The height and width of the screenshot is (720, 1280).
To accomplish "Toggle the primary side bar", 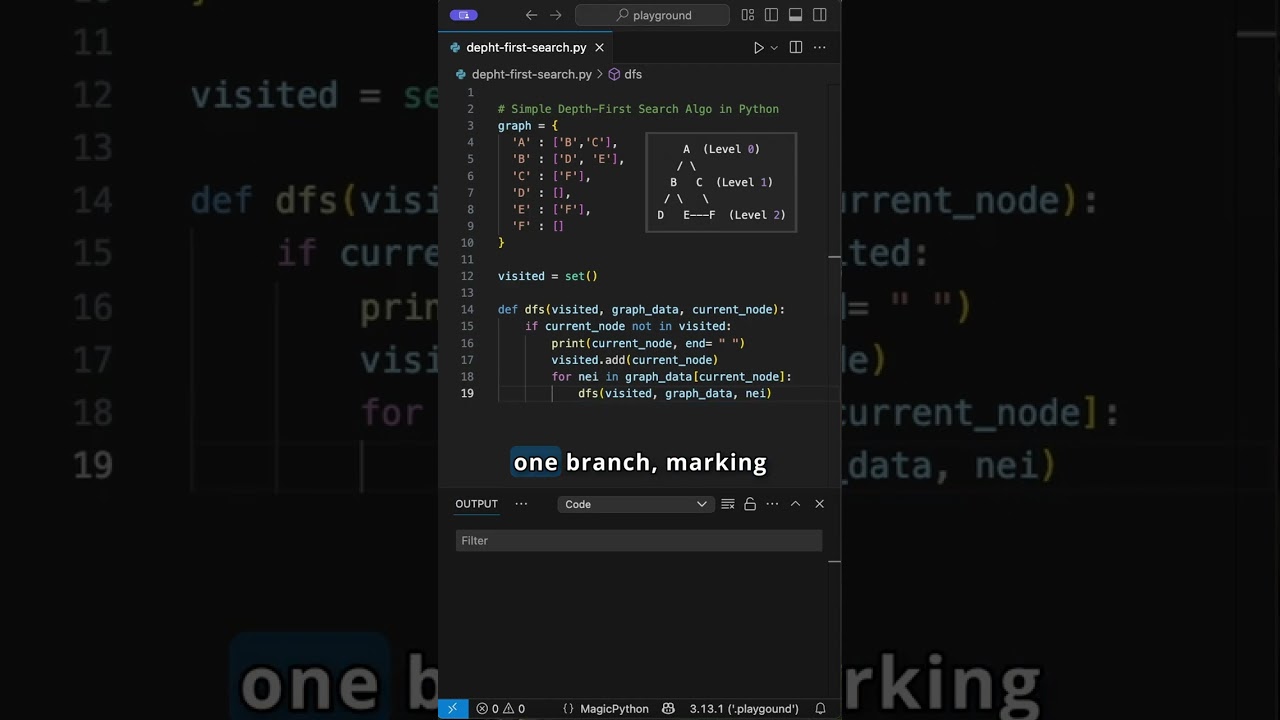I will click(x=771, y=15).
